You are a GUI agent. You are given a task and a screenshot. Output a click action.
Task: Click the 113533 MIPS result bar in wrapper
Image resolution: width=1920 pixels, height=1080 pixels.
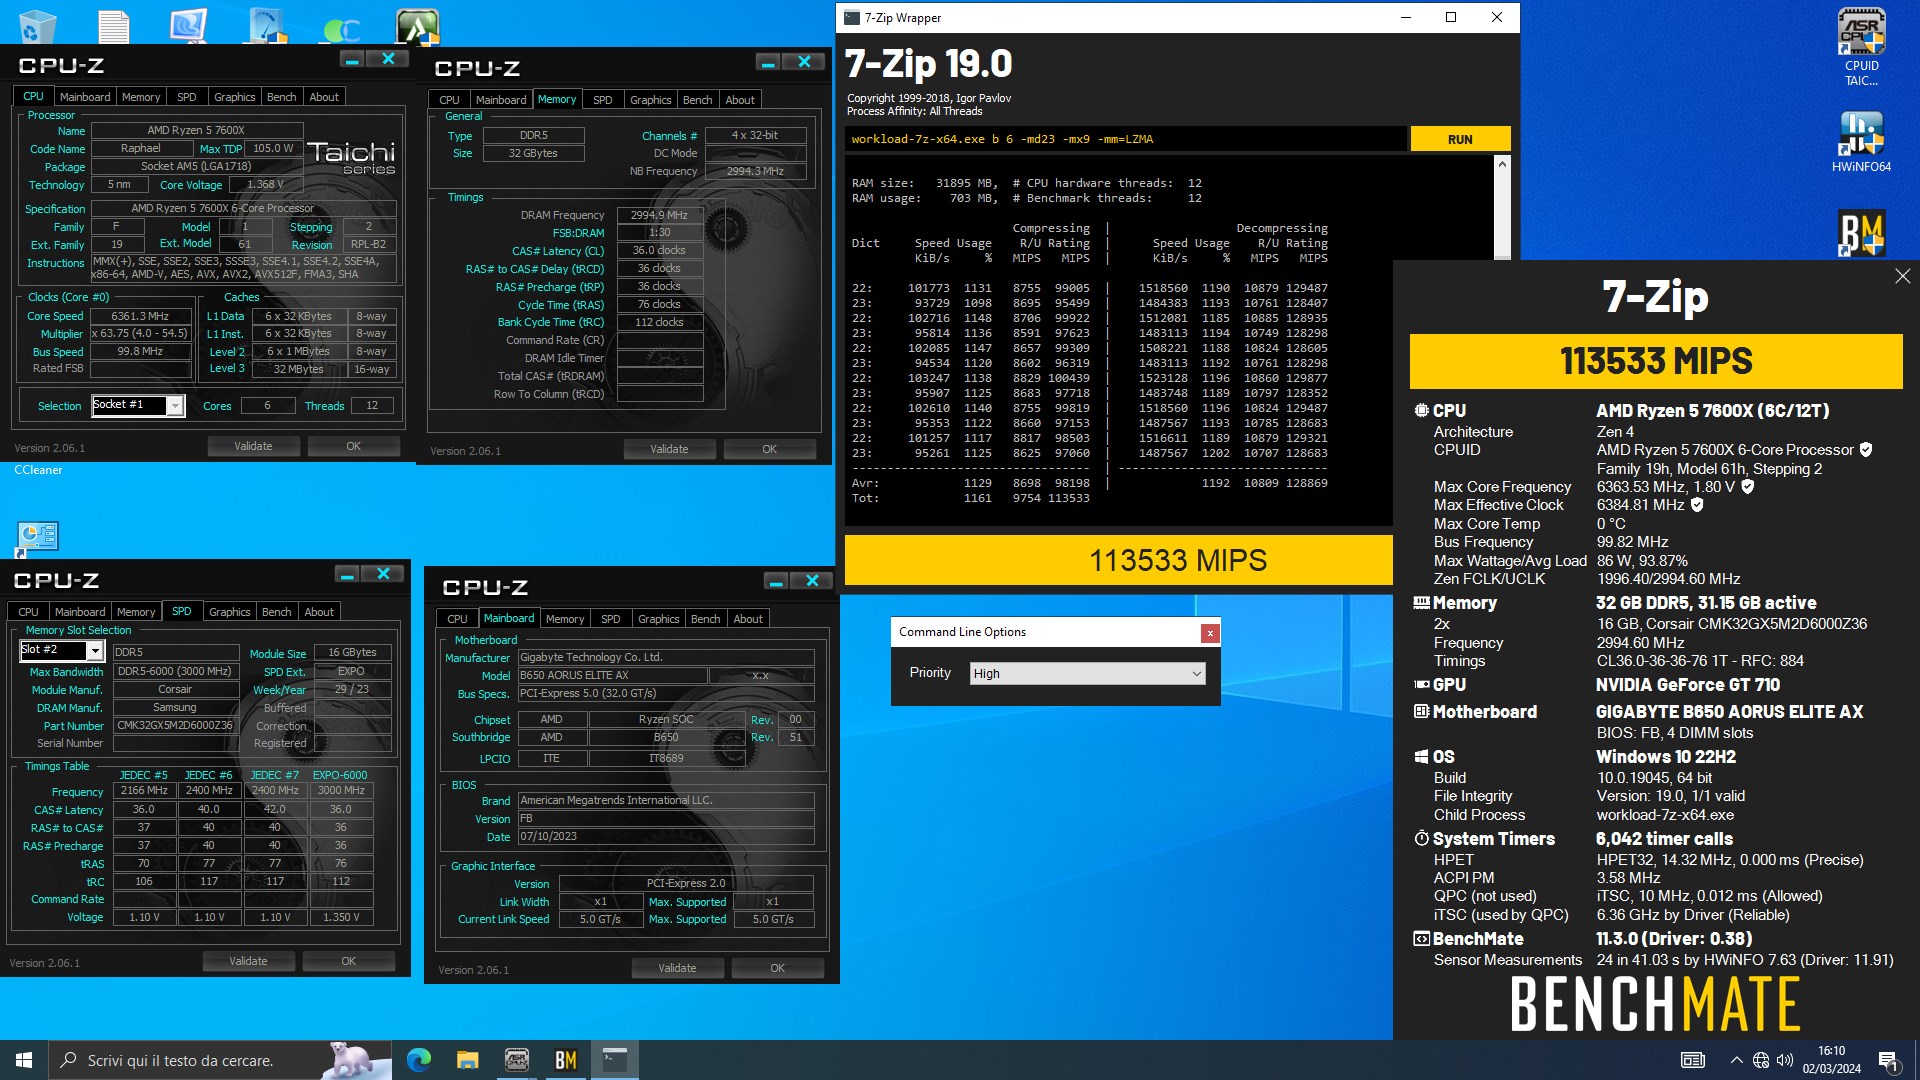[1118, 560]
